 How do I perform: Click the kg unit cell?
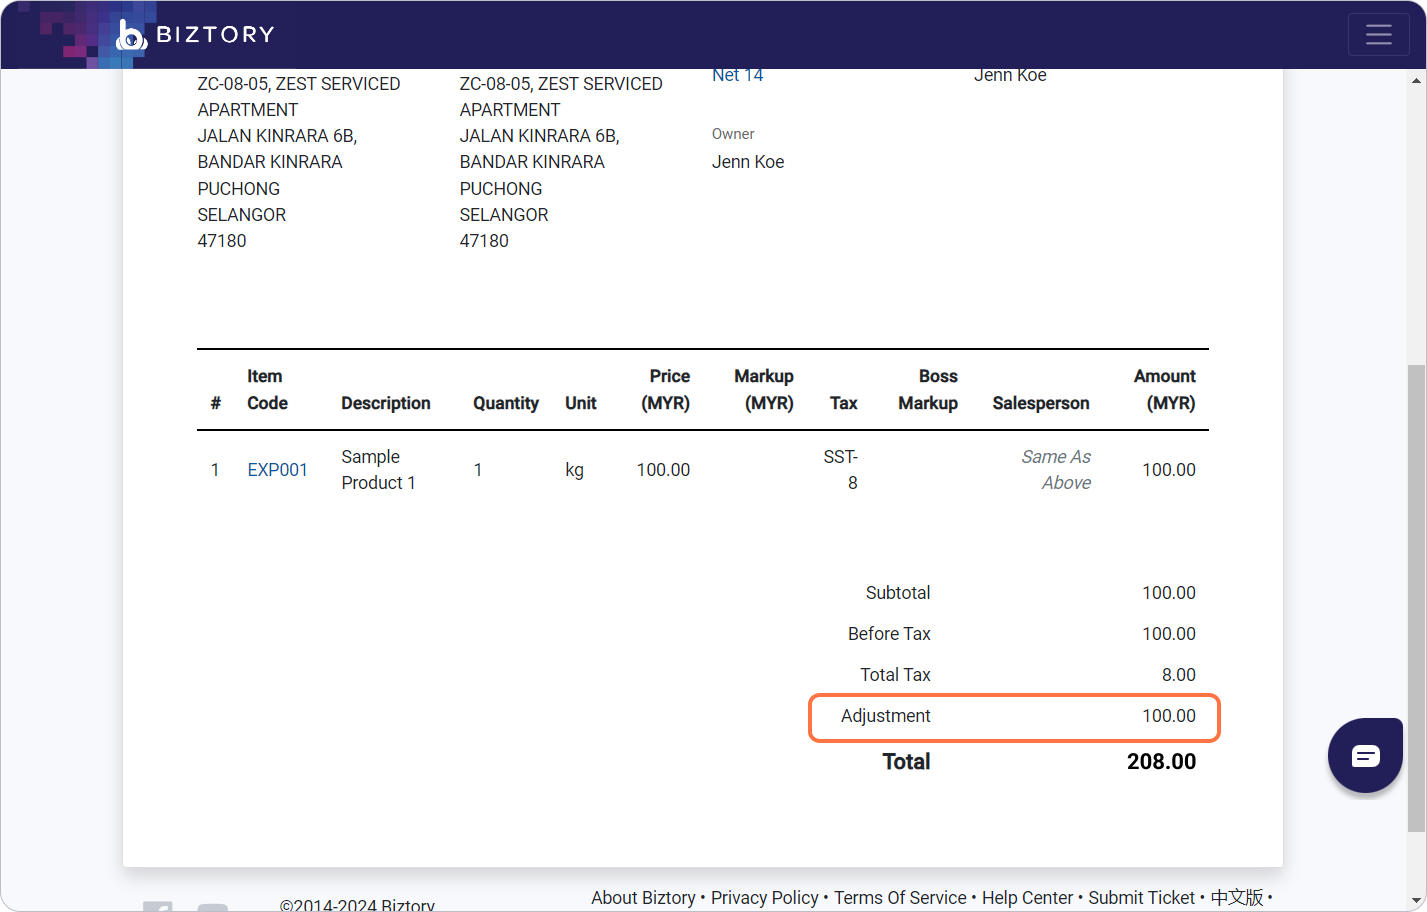[x=574, y=470]
